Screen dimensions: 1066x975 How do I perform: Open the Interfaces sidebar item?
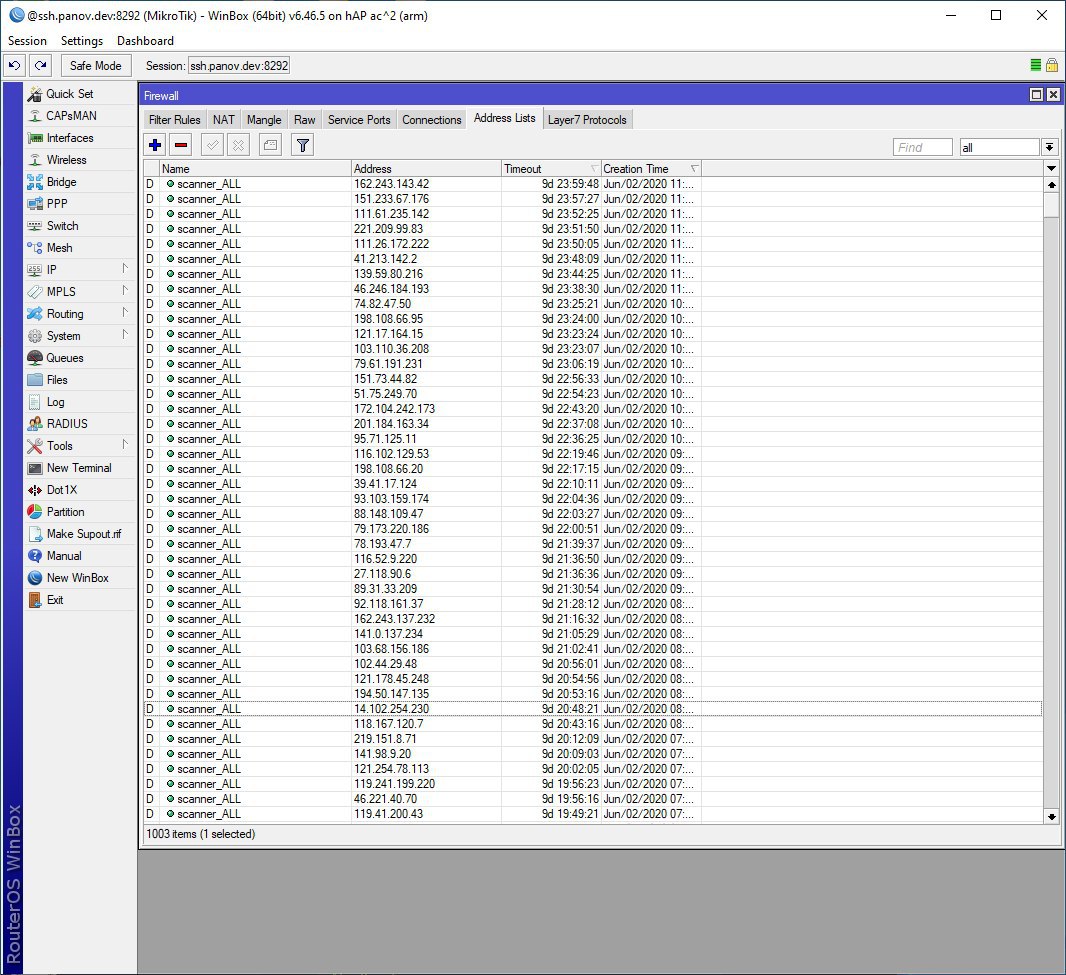(80, 138)
